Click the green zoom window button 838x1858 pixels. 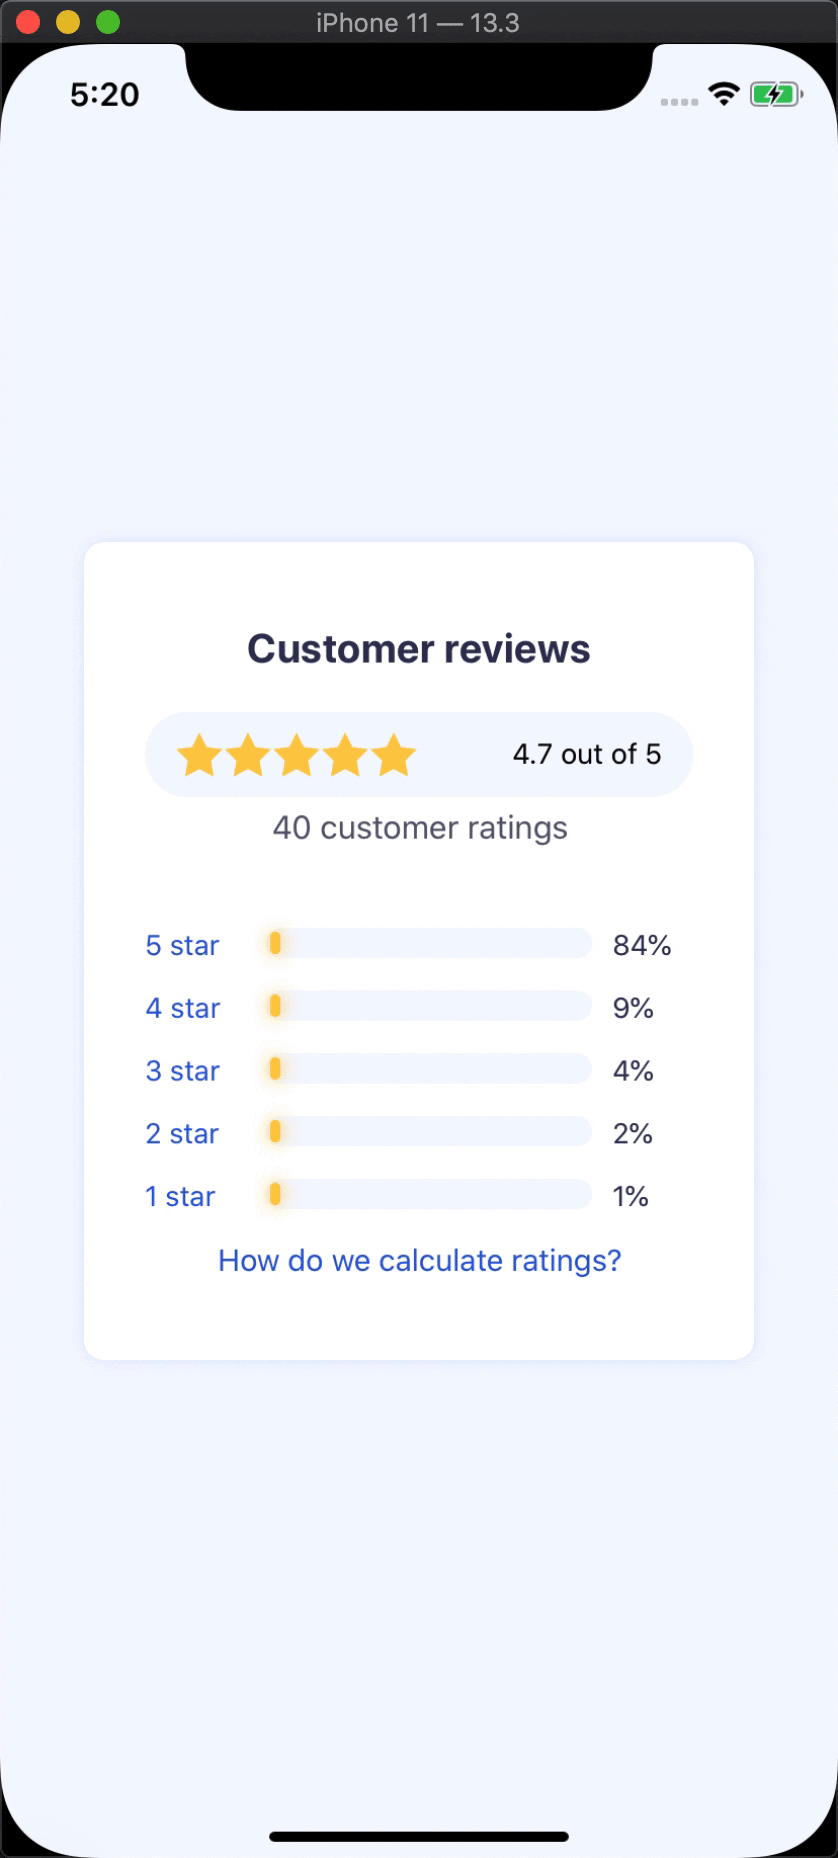tap(108, 22)
